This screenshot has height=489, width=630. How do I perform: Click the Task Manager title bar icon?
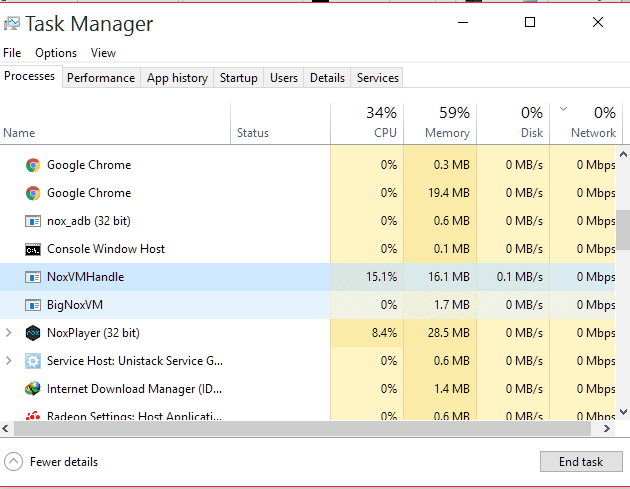tap(12, 24)
